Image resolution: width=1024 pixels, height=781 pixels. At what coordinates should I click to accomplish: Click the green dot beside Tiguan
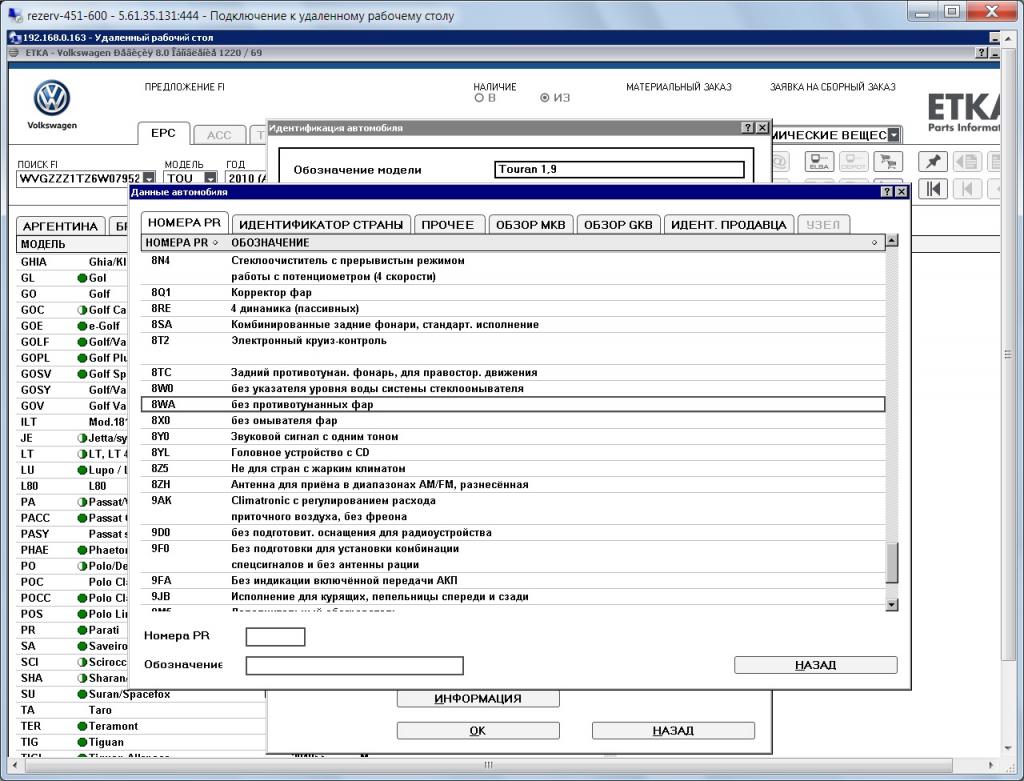(82, 742)
